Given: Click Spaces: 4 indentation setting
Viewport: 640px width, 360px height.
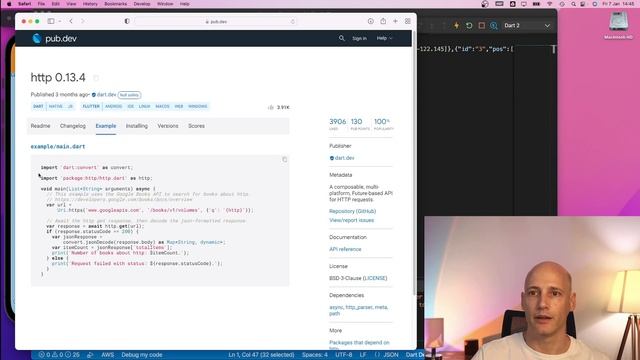Looking at the screenshot, I should 315,355.
